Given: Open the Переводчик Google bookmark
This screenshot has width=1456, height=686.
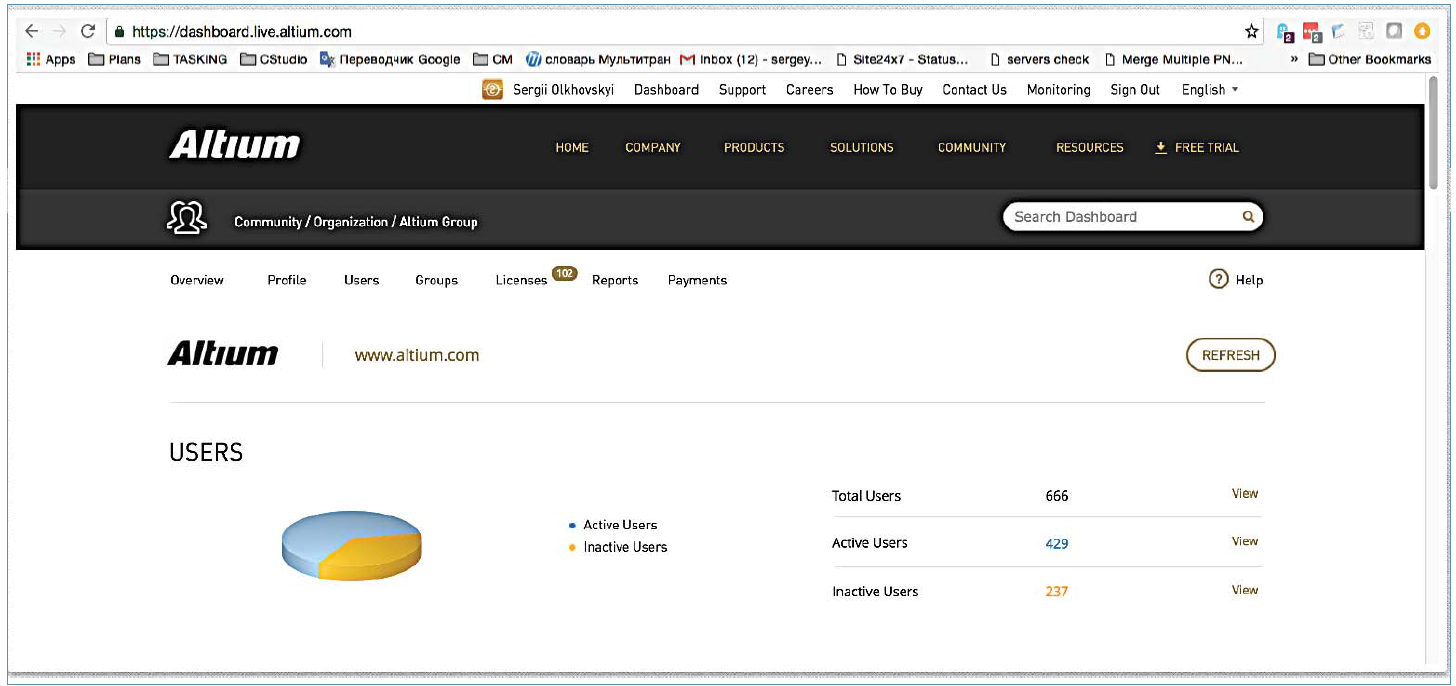Looking at the screenshot, I should [391, 59].
